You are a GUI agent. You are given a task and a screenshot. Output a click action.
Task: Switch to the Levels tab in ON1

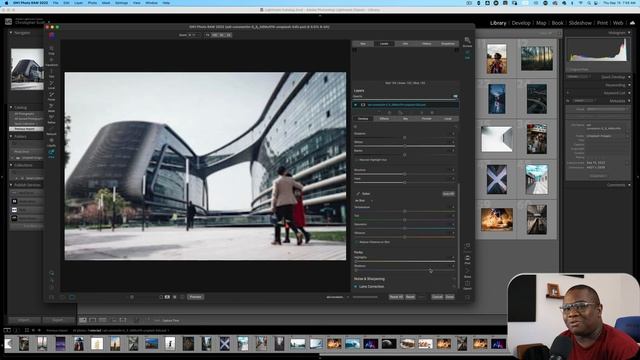384,44
